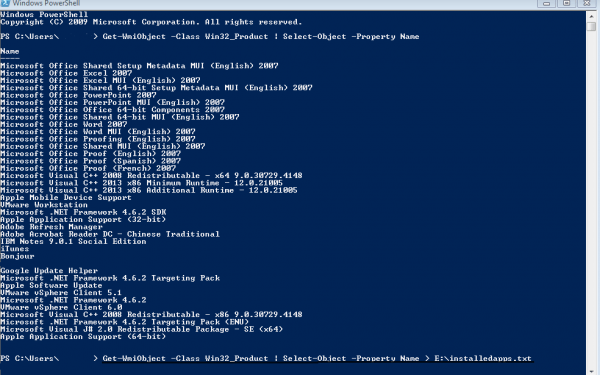Click the 'VMware vSphere Client 6.0' line
600x375 pixels.
(x=61, y=307)
